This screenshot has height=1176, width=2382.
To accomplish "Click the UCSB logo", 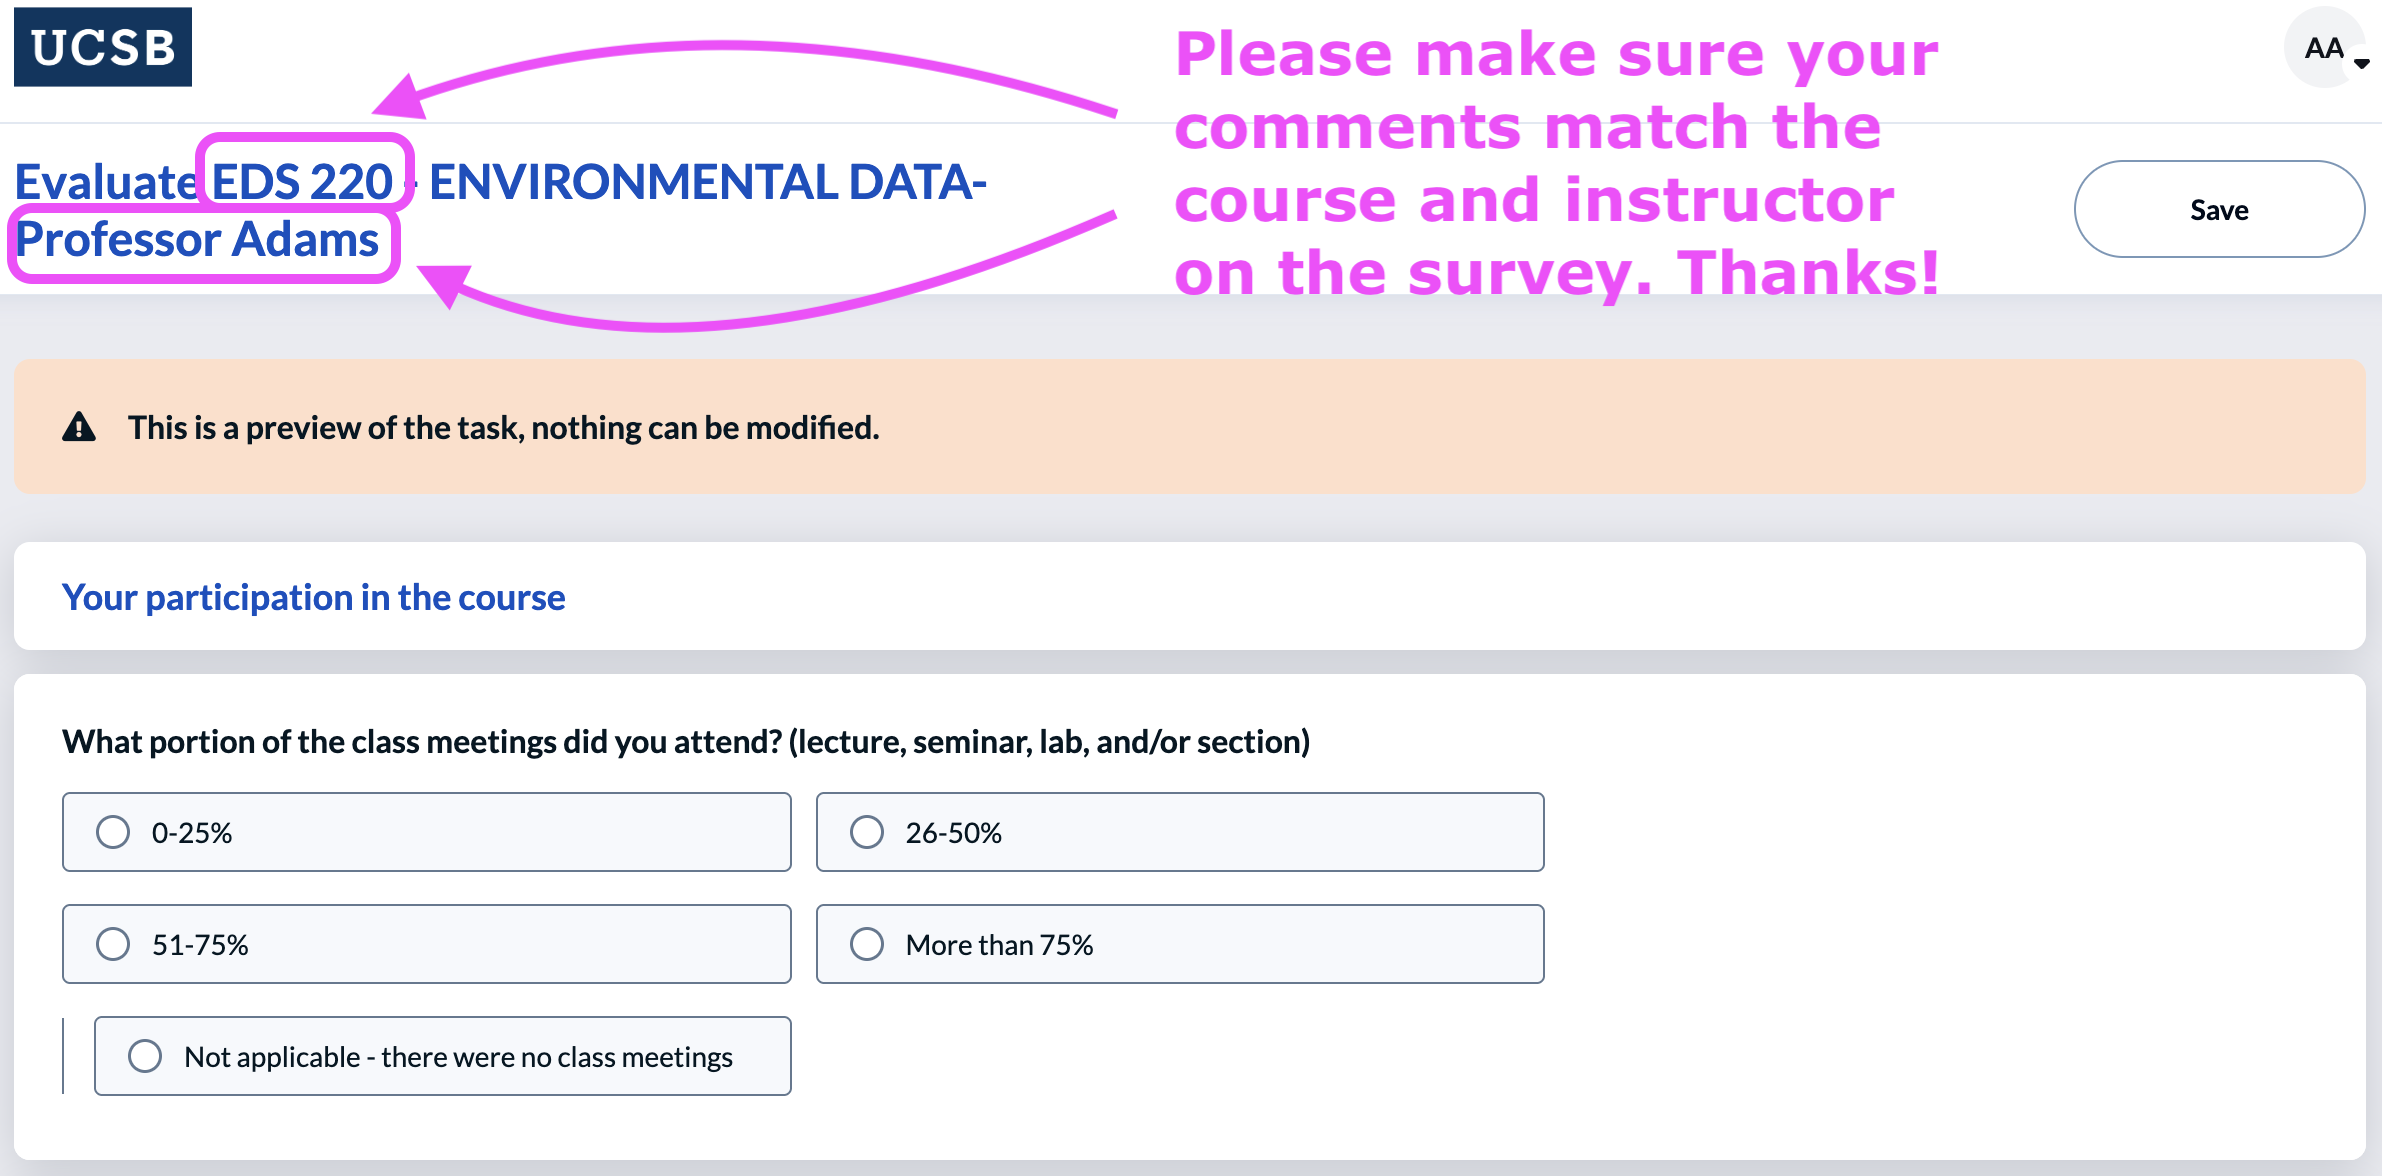I will (103, 47).
